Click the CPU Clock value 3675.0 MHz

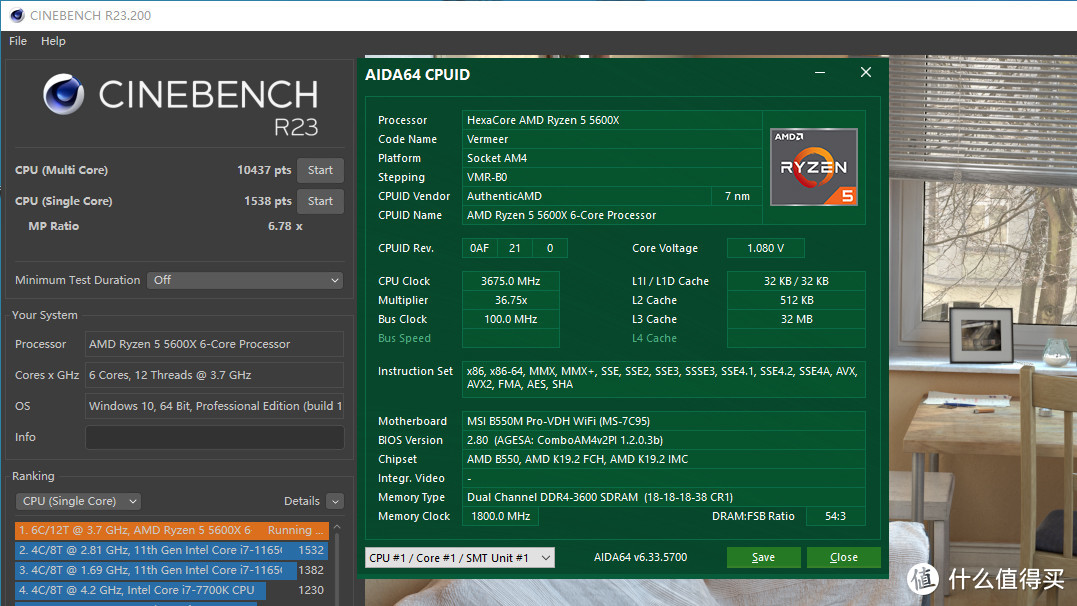pos(510,281)
